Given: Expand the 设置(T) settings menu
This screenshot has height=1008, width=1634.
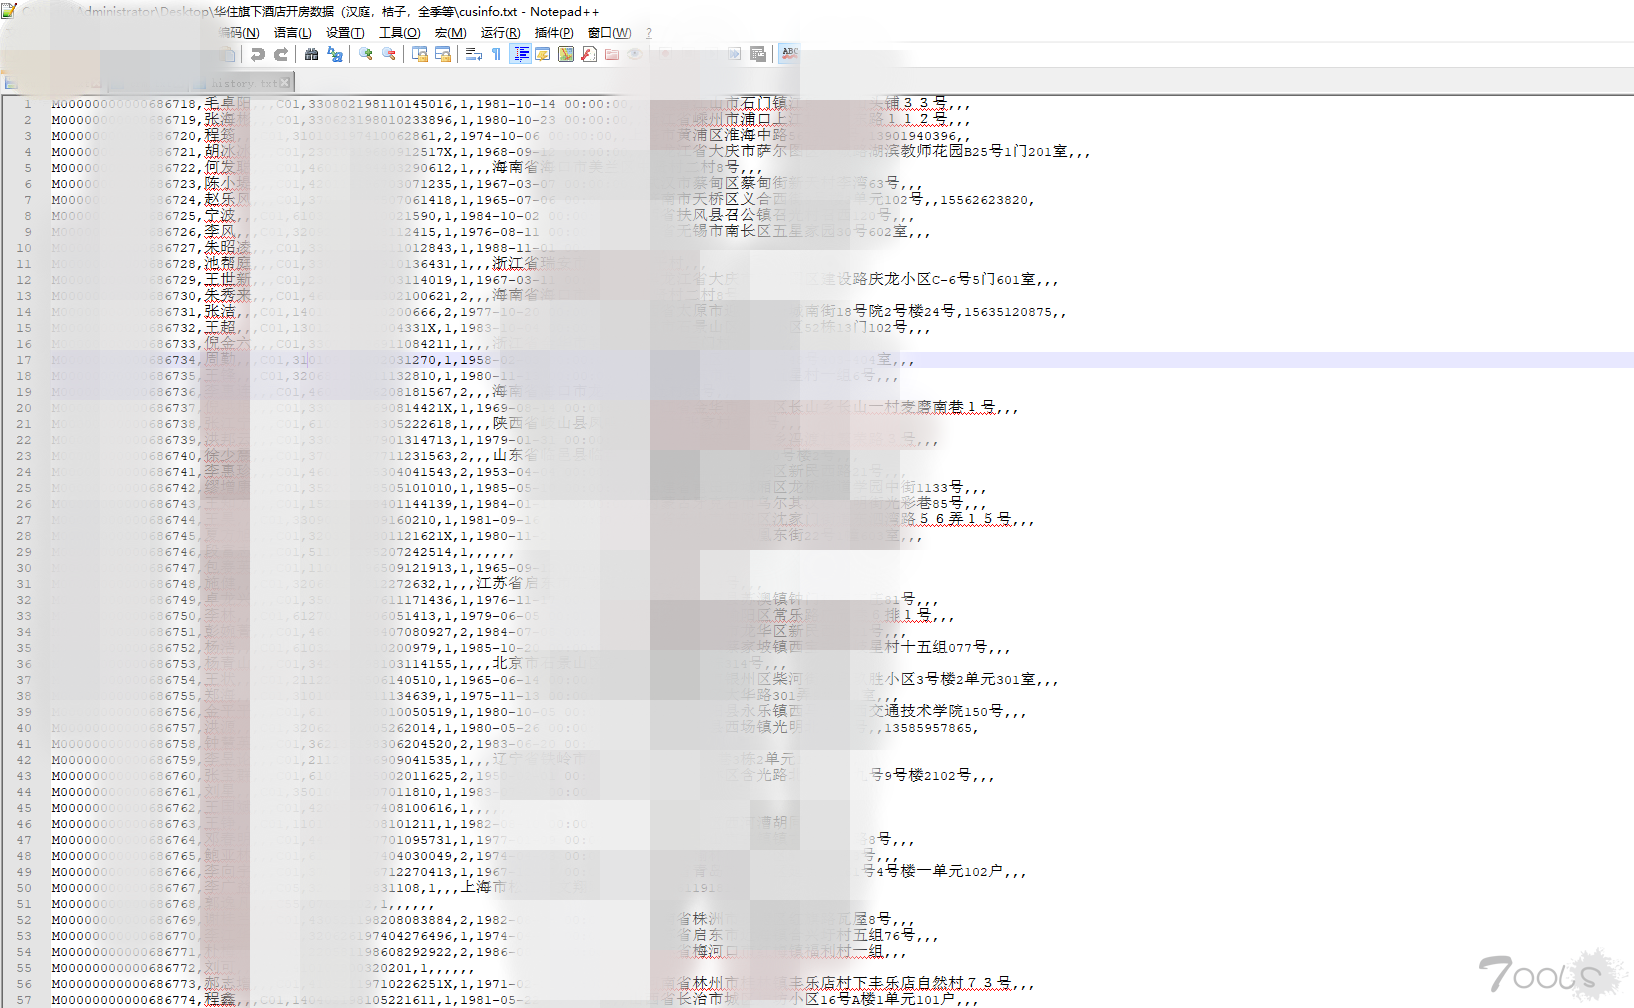Looking at the screenshot, I should (x=345, y=33).
